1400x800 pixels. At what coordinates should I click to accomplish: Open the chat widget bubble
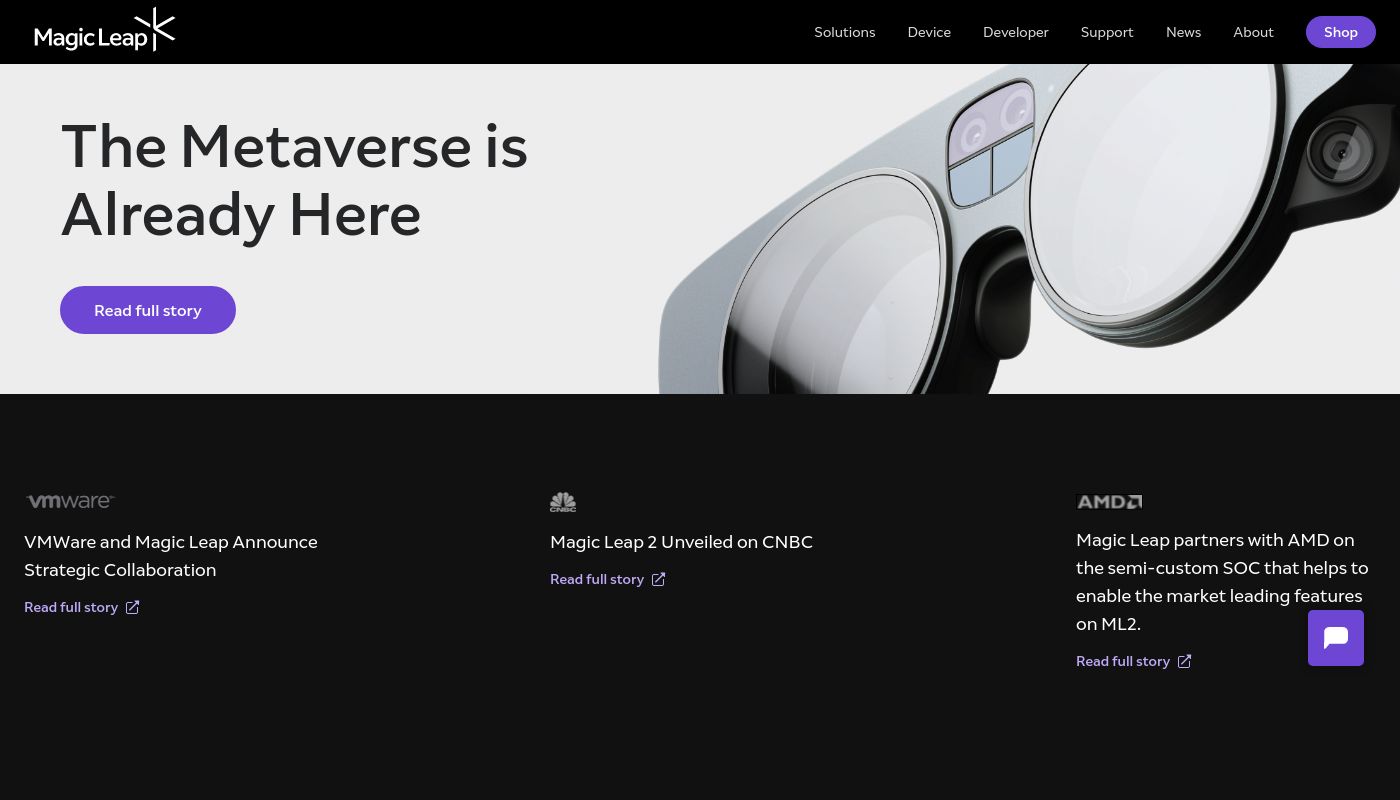(x=1336, y=638)
